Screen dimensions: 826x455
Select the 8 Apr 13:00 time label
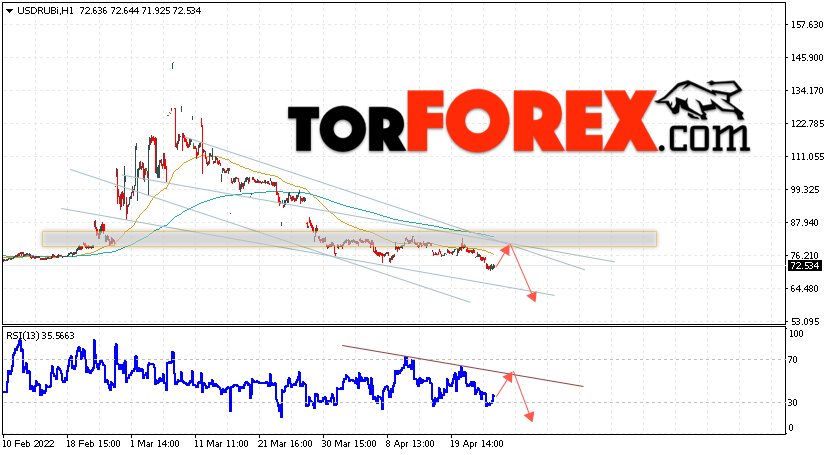[x=410, y=444]
